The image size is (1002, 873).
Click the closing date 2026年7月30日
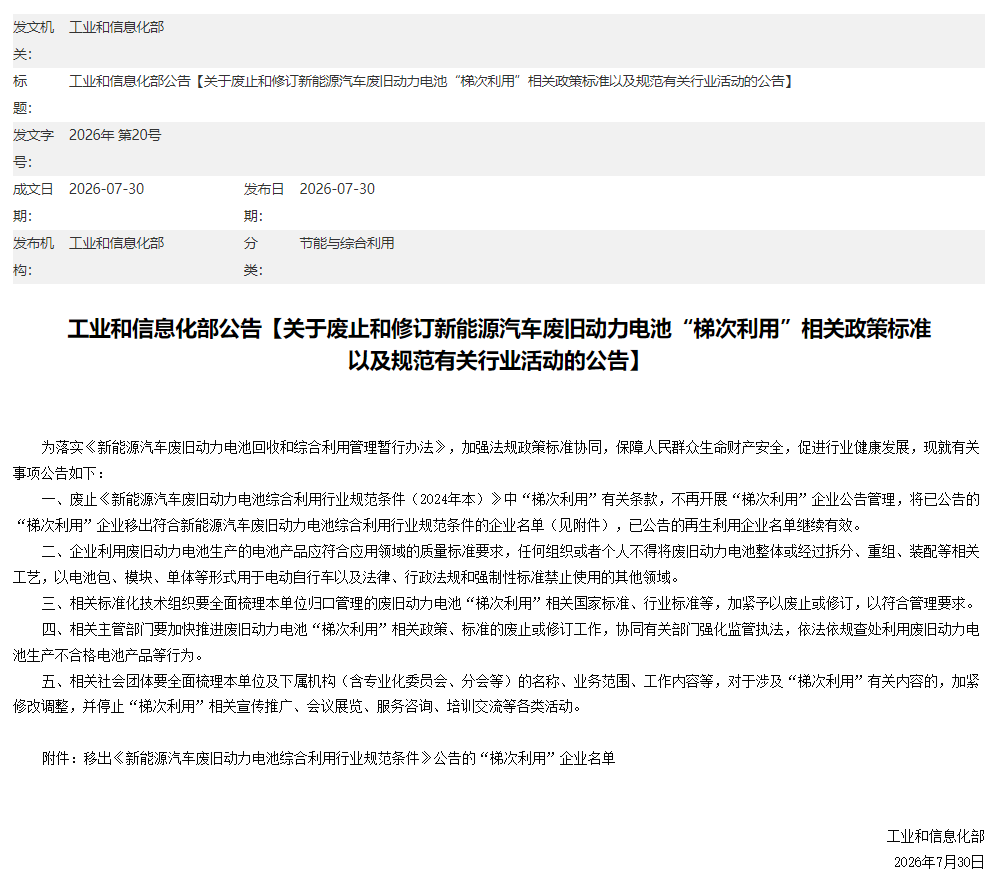pyautogui.click(x=939, y=861)
